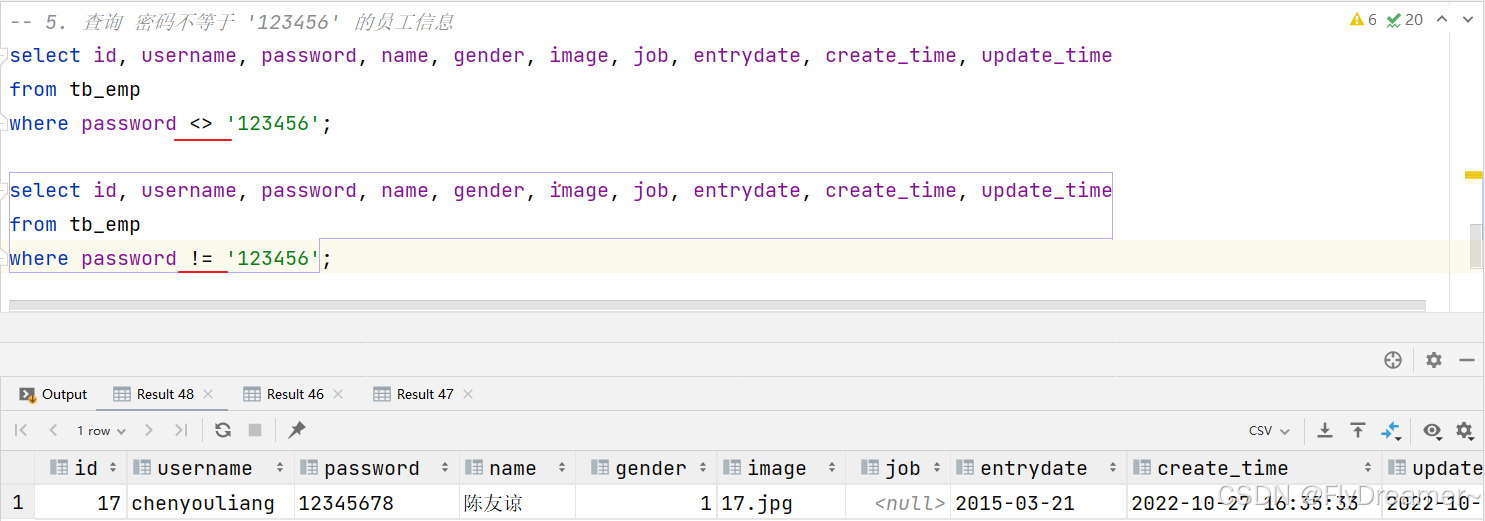Reload the result page data
The image size is (1485, 521).
[x=223, y=430]
